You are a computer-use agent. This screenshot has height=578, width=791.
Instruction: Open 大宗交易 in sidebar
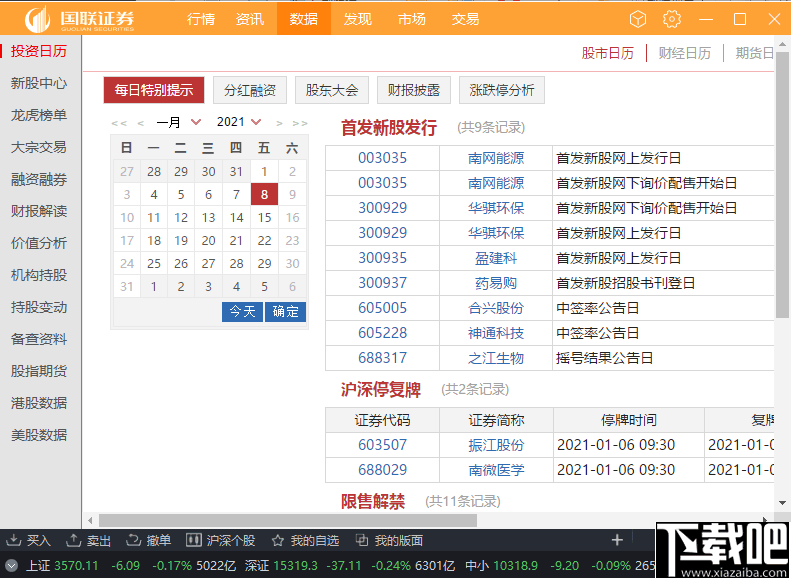(x=39, y=147)
